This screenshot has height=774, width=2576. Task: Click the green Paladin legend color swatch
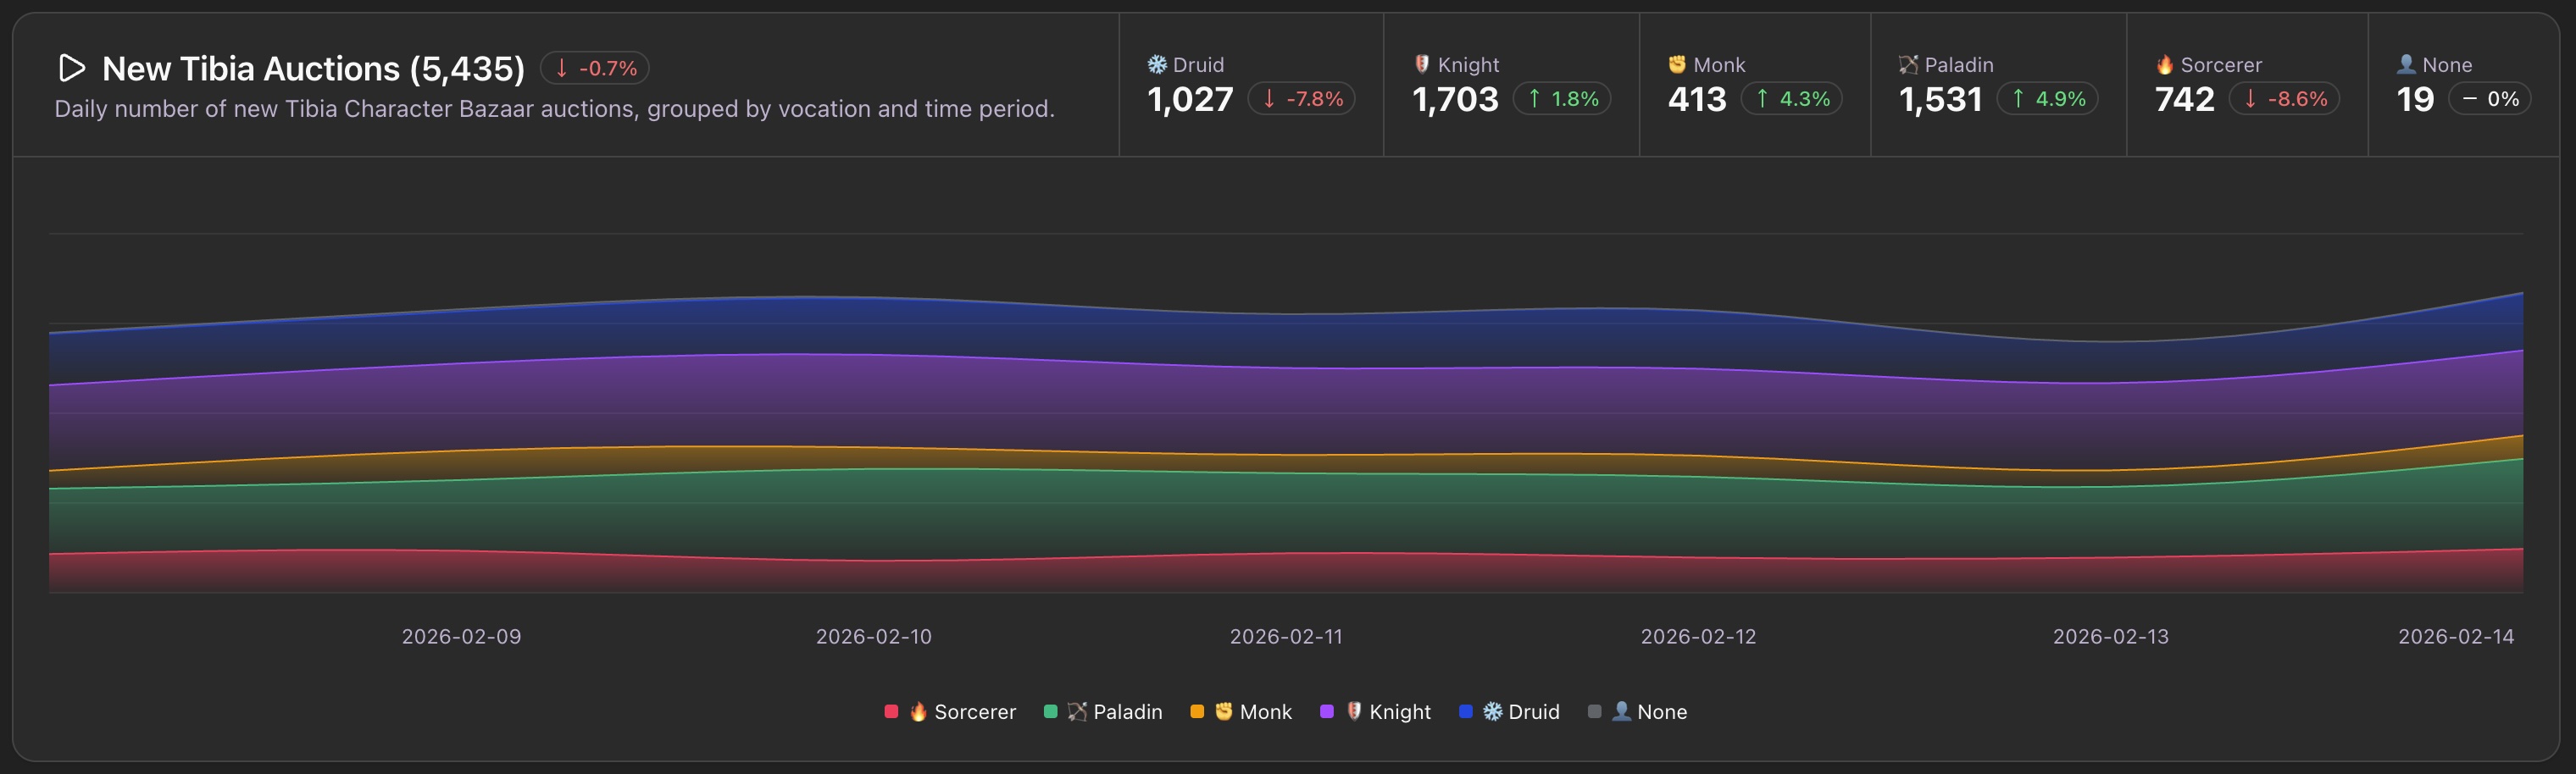click(x=1050, y=712)
